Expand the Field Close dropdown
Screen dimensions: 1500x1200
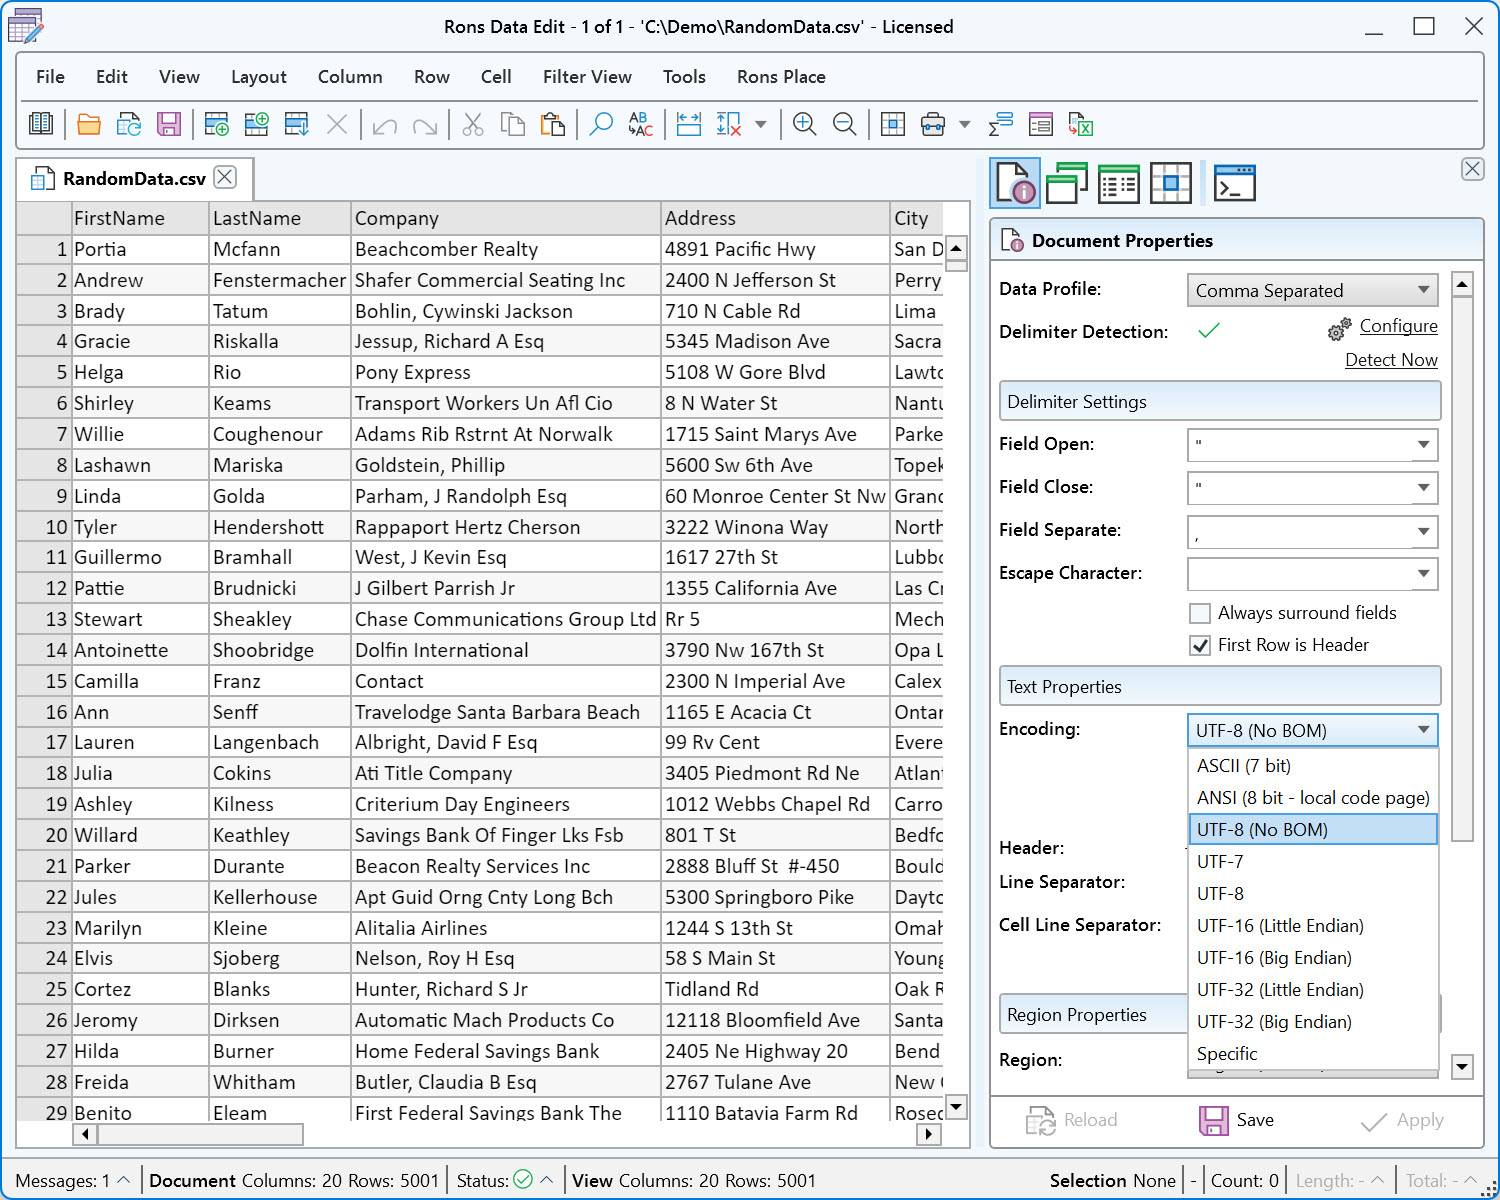tap(1423, 487)
